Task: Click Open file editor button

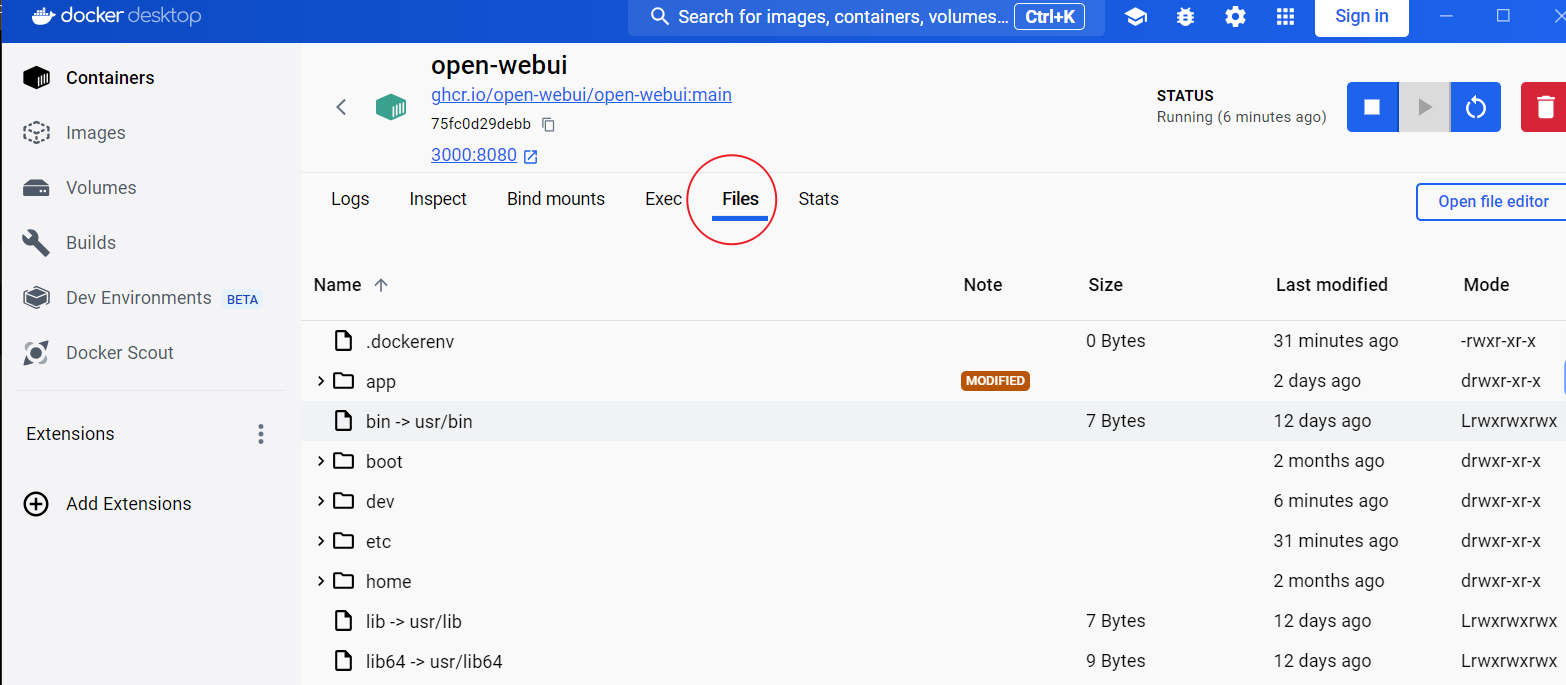Action: click(x=1492, y=201)
